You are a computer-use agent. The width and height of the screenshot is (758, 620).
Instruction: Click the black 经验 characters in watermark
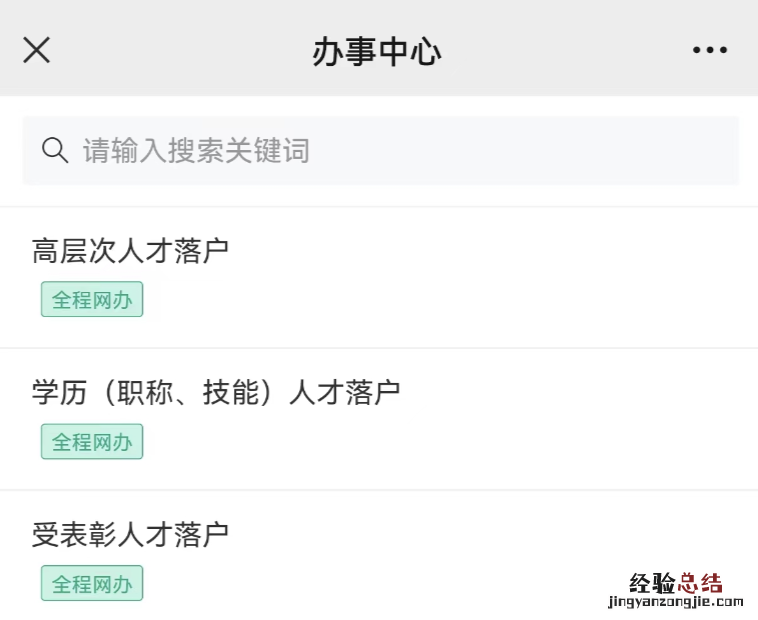tap(652, 583)
